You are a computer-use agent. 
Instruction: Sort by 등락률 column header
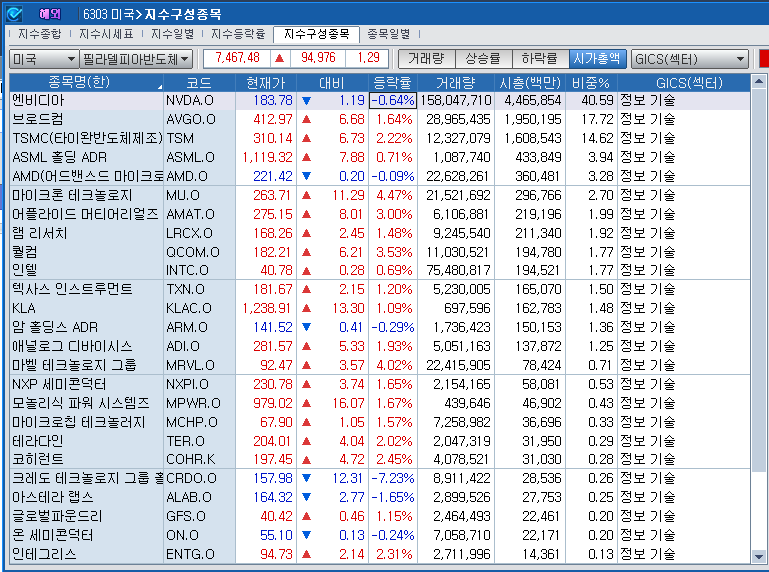pyautogui.click(x=392, y=82)
